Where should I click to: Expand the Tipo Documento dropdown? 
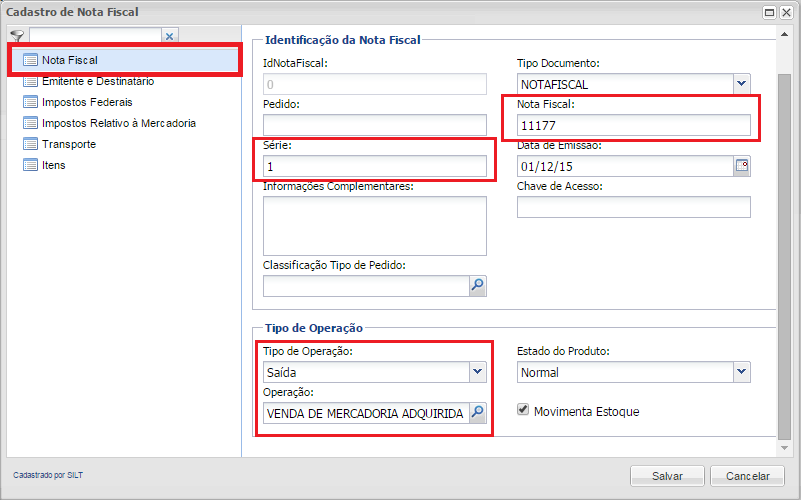click(x=741, y=85)
